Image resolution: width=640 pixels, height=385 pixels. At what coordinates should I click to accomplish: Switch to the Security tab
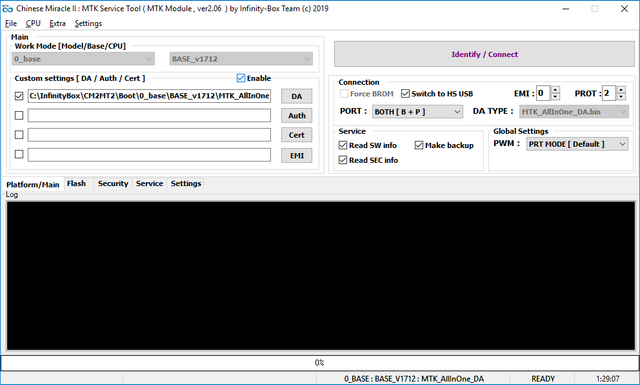click(113, 184)
